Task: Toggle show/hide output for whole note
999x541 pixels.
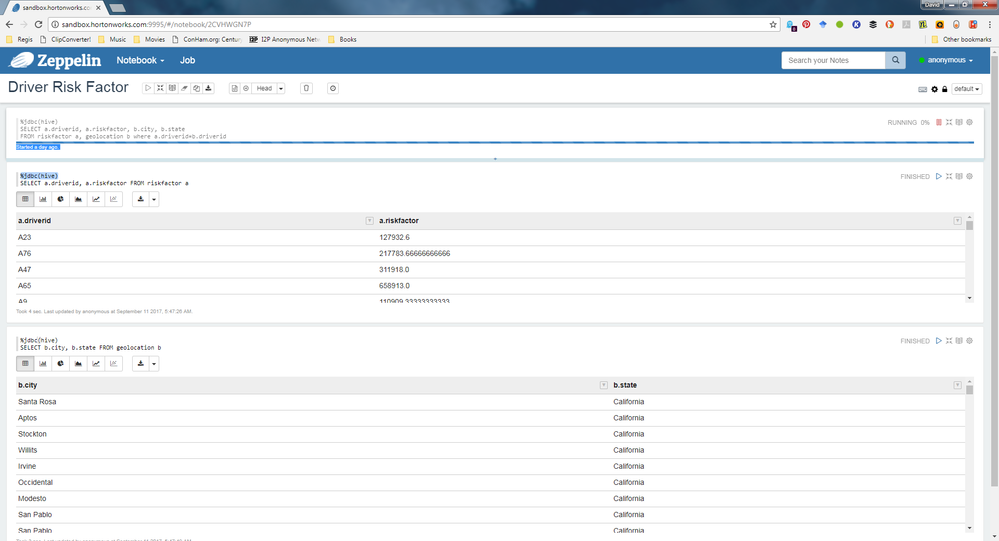Action: pyautogui.click(x=172, y=89)
